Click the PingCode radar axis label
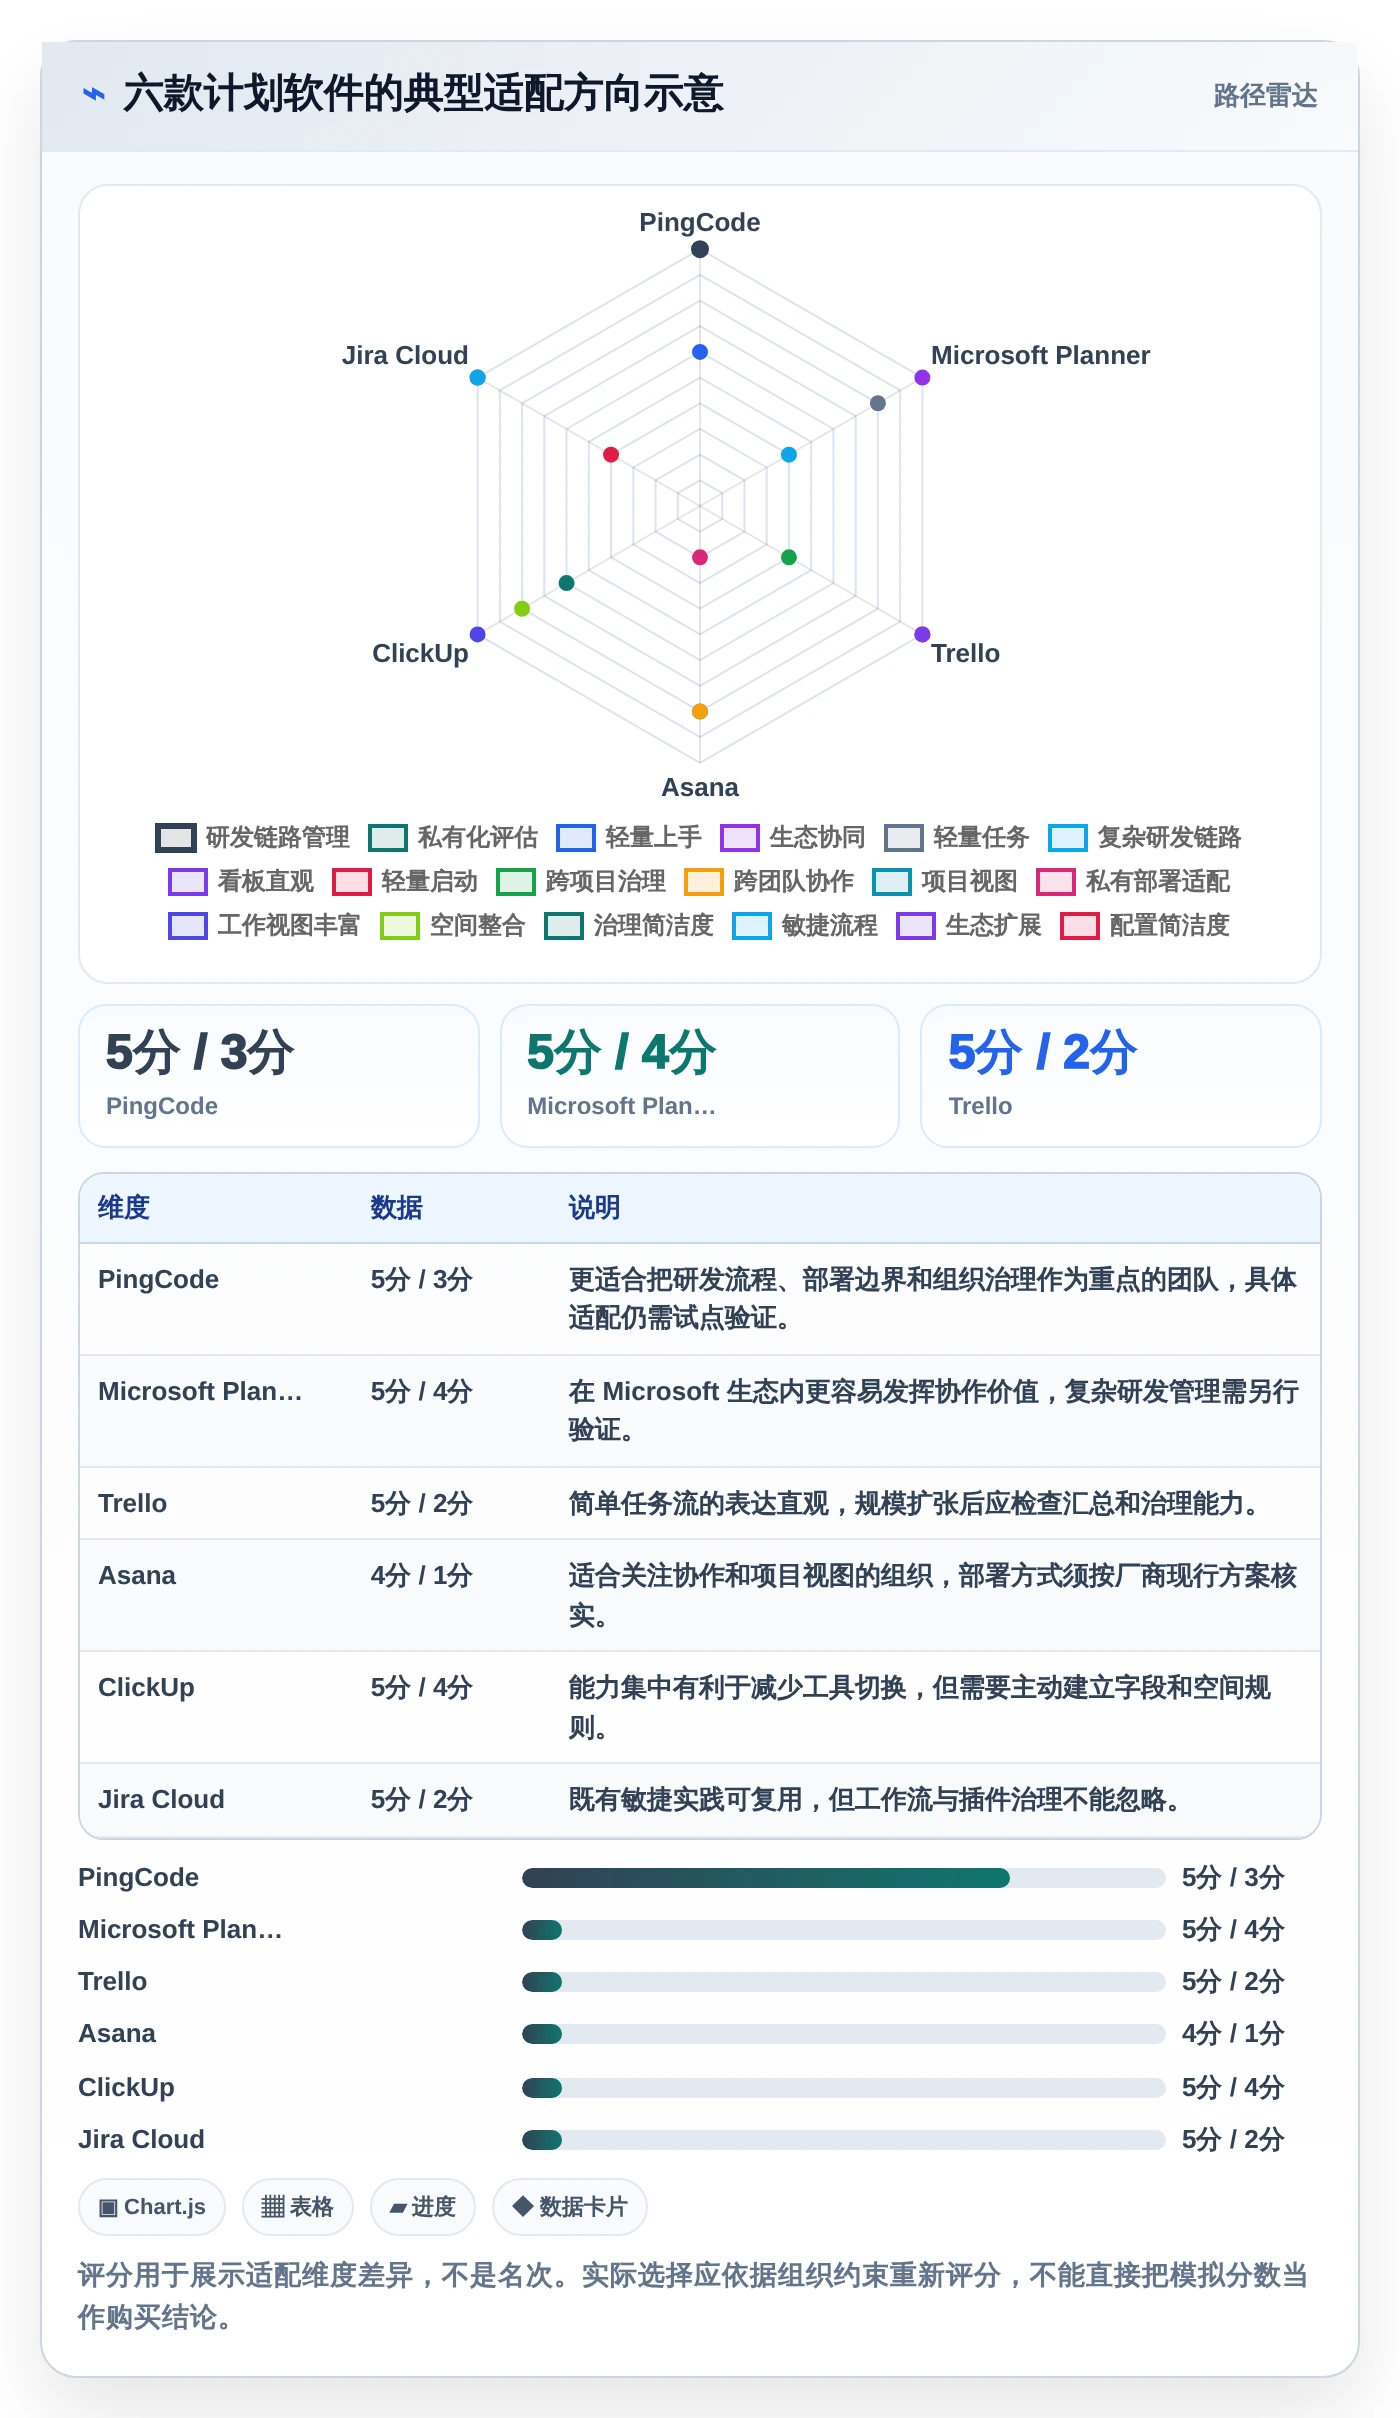The image size is (1400, 2418). click(700, 222)
